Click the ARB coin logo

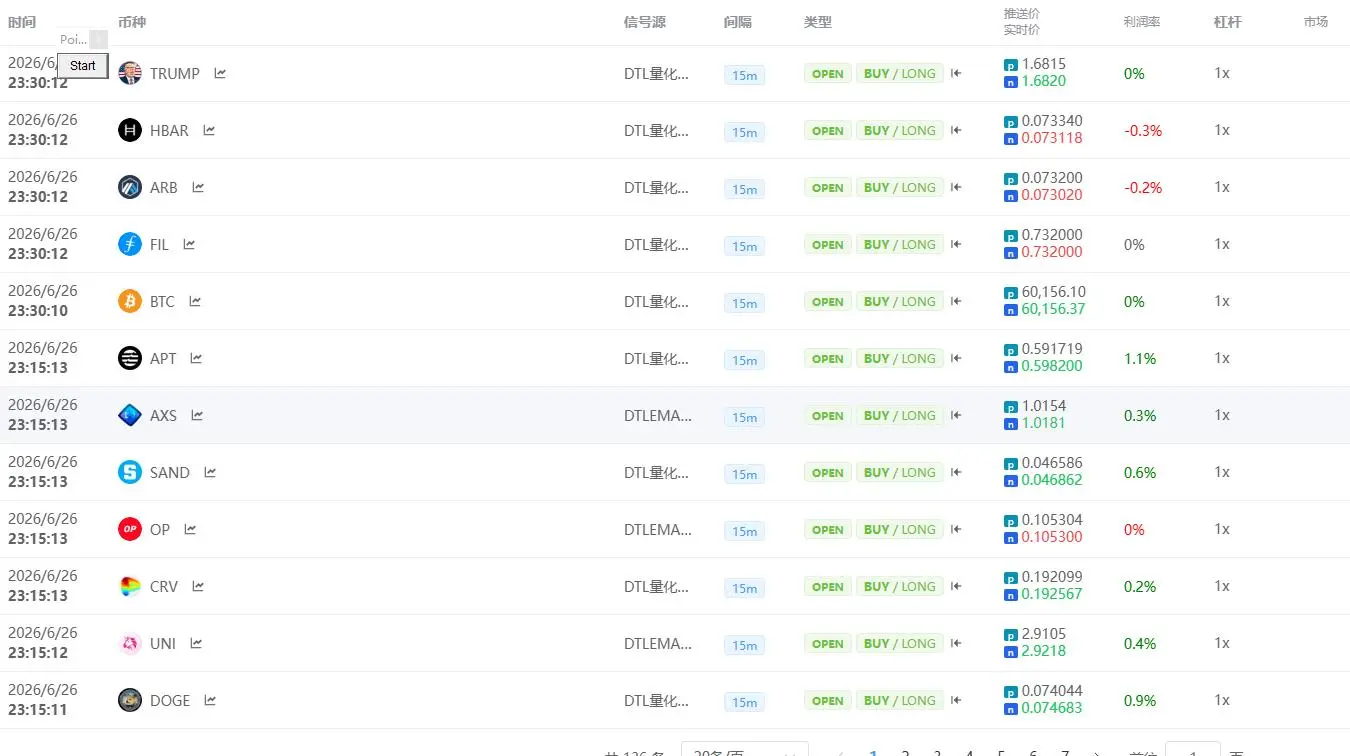coord(130,187)
